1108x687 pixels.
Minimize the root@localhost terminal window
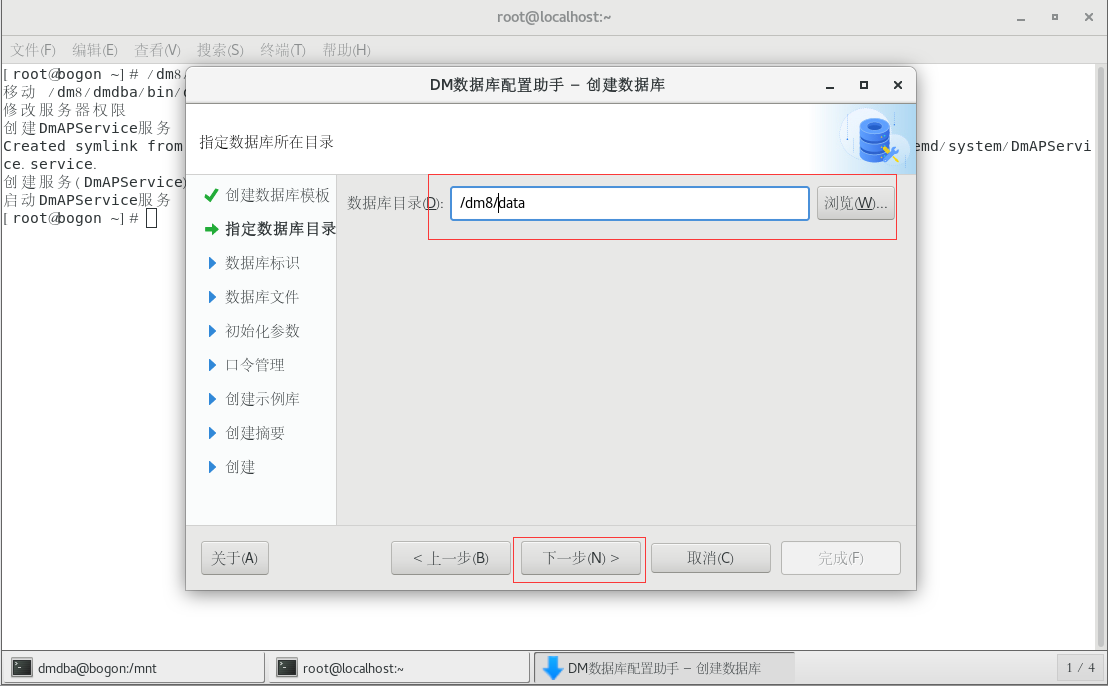click(1020, 18)
